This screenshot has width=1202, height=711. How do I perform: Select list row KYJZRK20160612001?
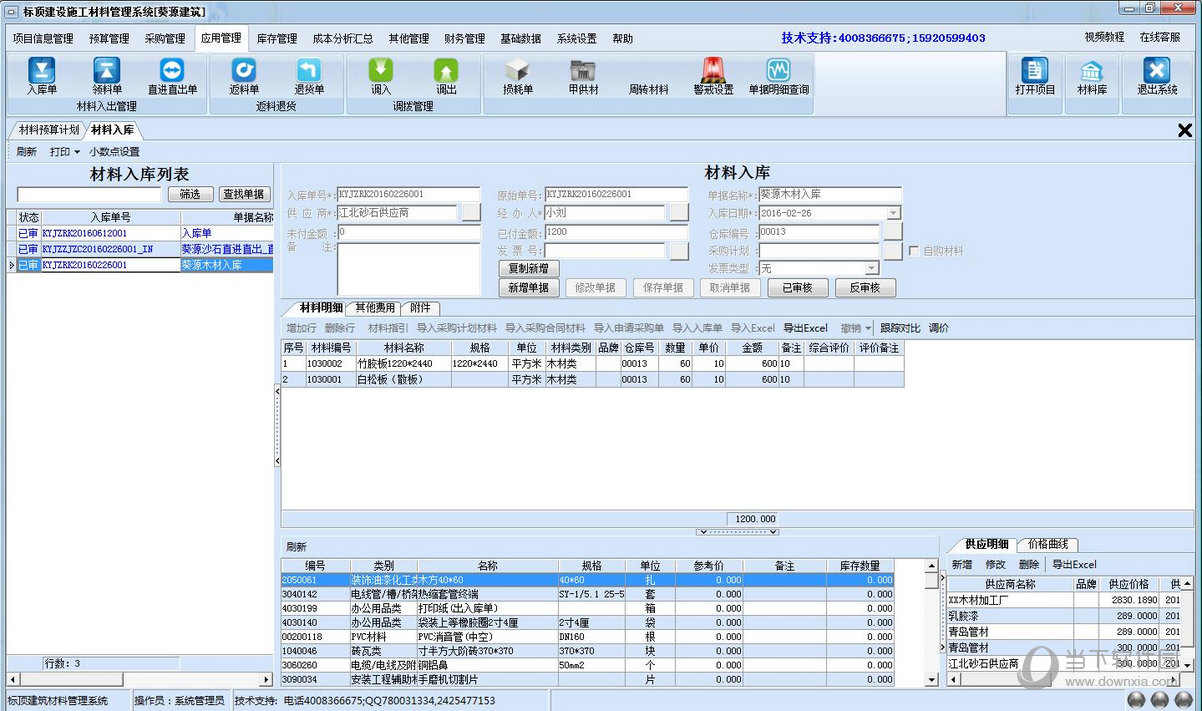coord(140,233)
